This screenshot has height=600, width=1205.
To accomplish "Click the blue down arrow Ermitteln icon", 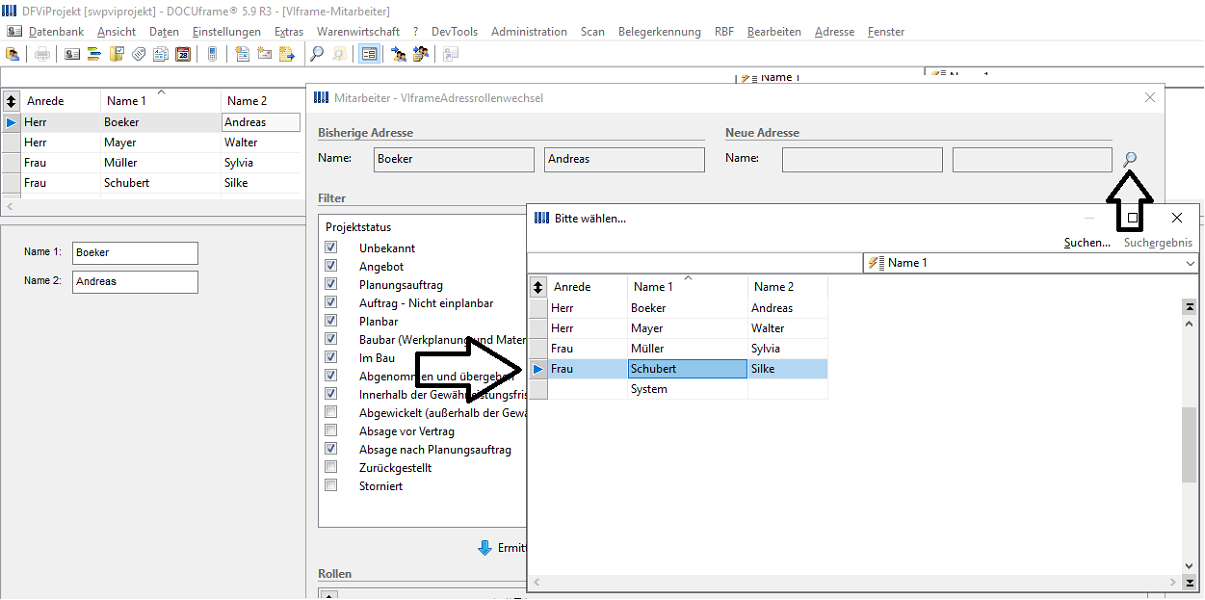I will pos(485,548).
